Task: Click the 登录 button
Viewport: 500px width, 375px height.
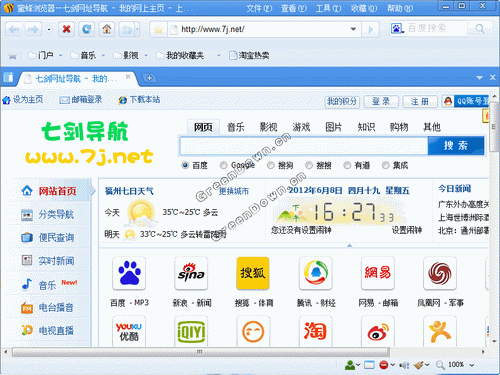Action: pyautogui.click(x=381, y=101)
